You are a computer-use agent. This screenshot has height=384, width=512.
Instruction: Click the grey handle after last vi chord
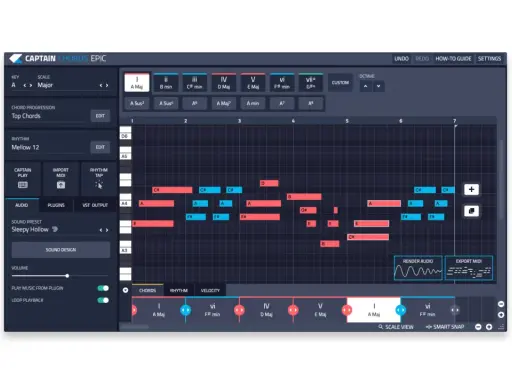point(455,310)
